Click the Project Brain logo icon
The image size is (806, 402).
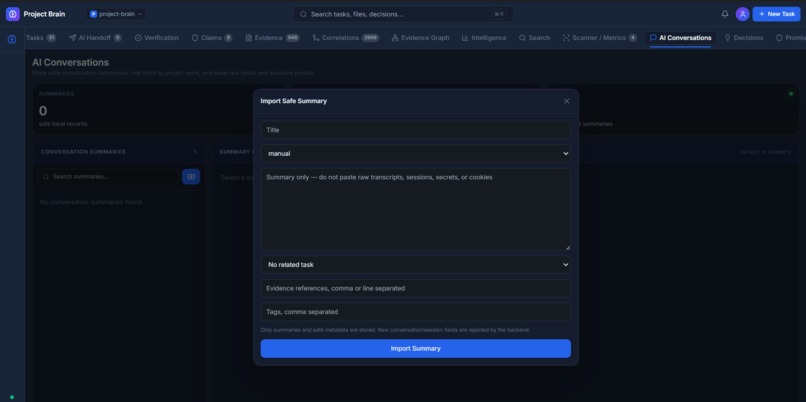[x=12, y=14]
